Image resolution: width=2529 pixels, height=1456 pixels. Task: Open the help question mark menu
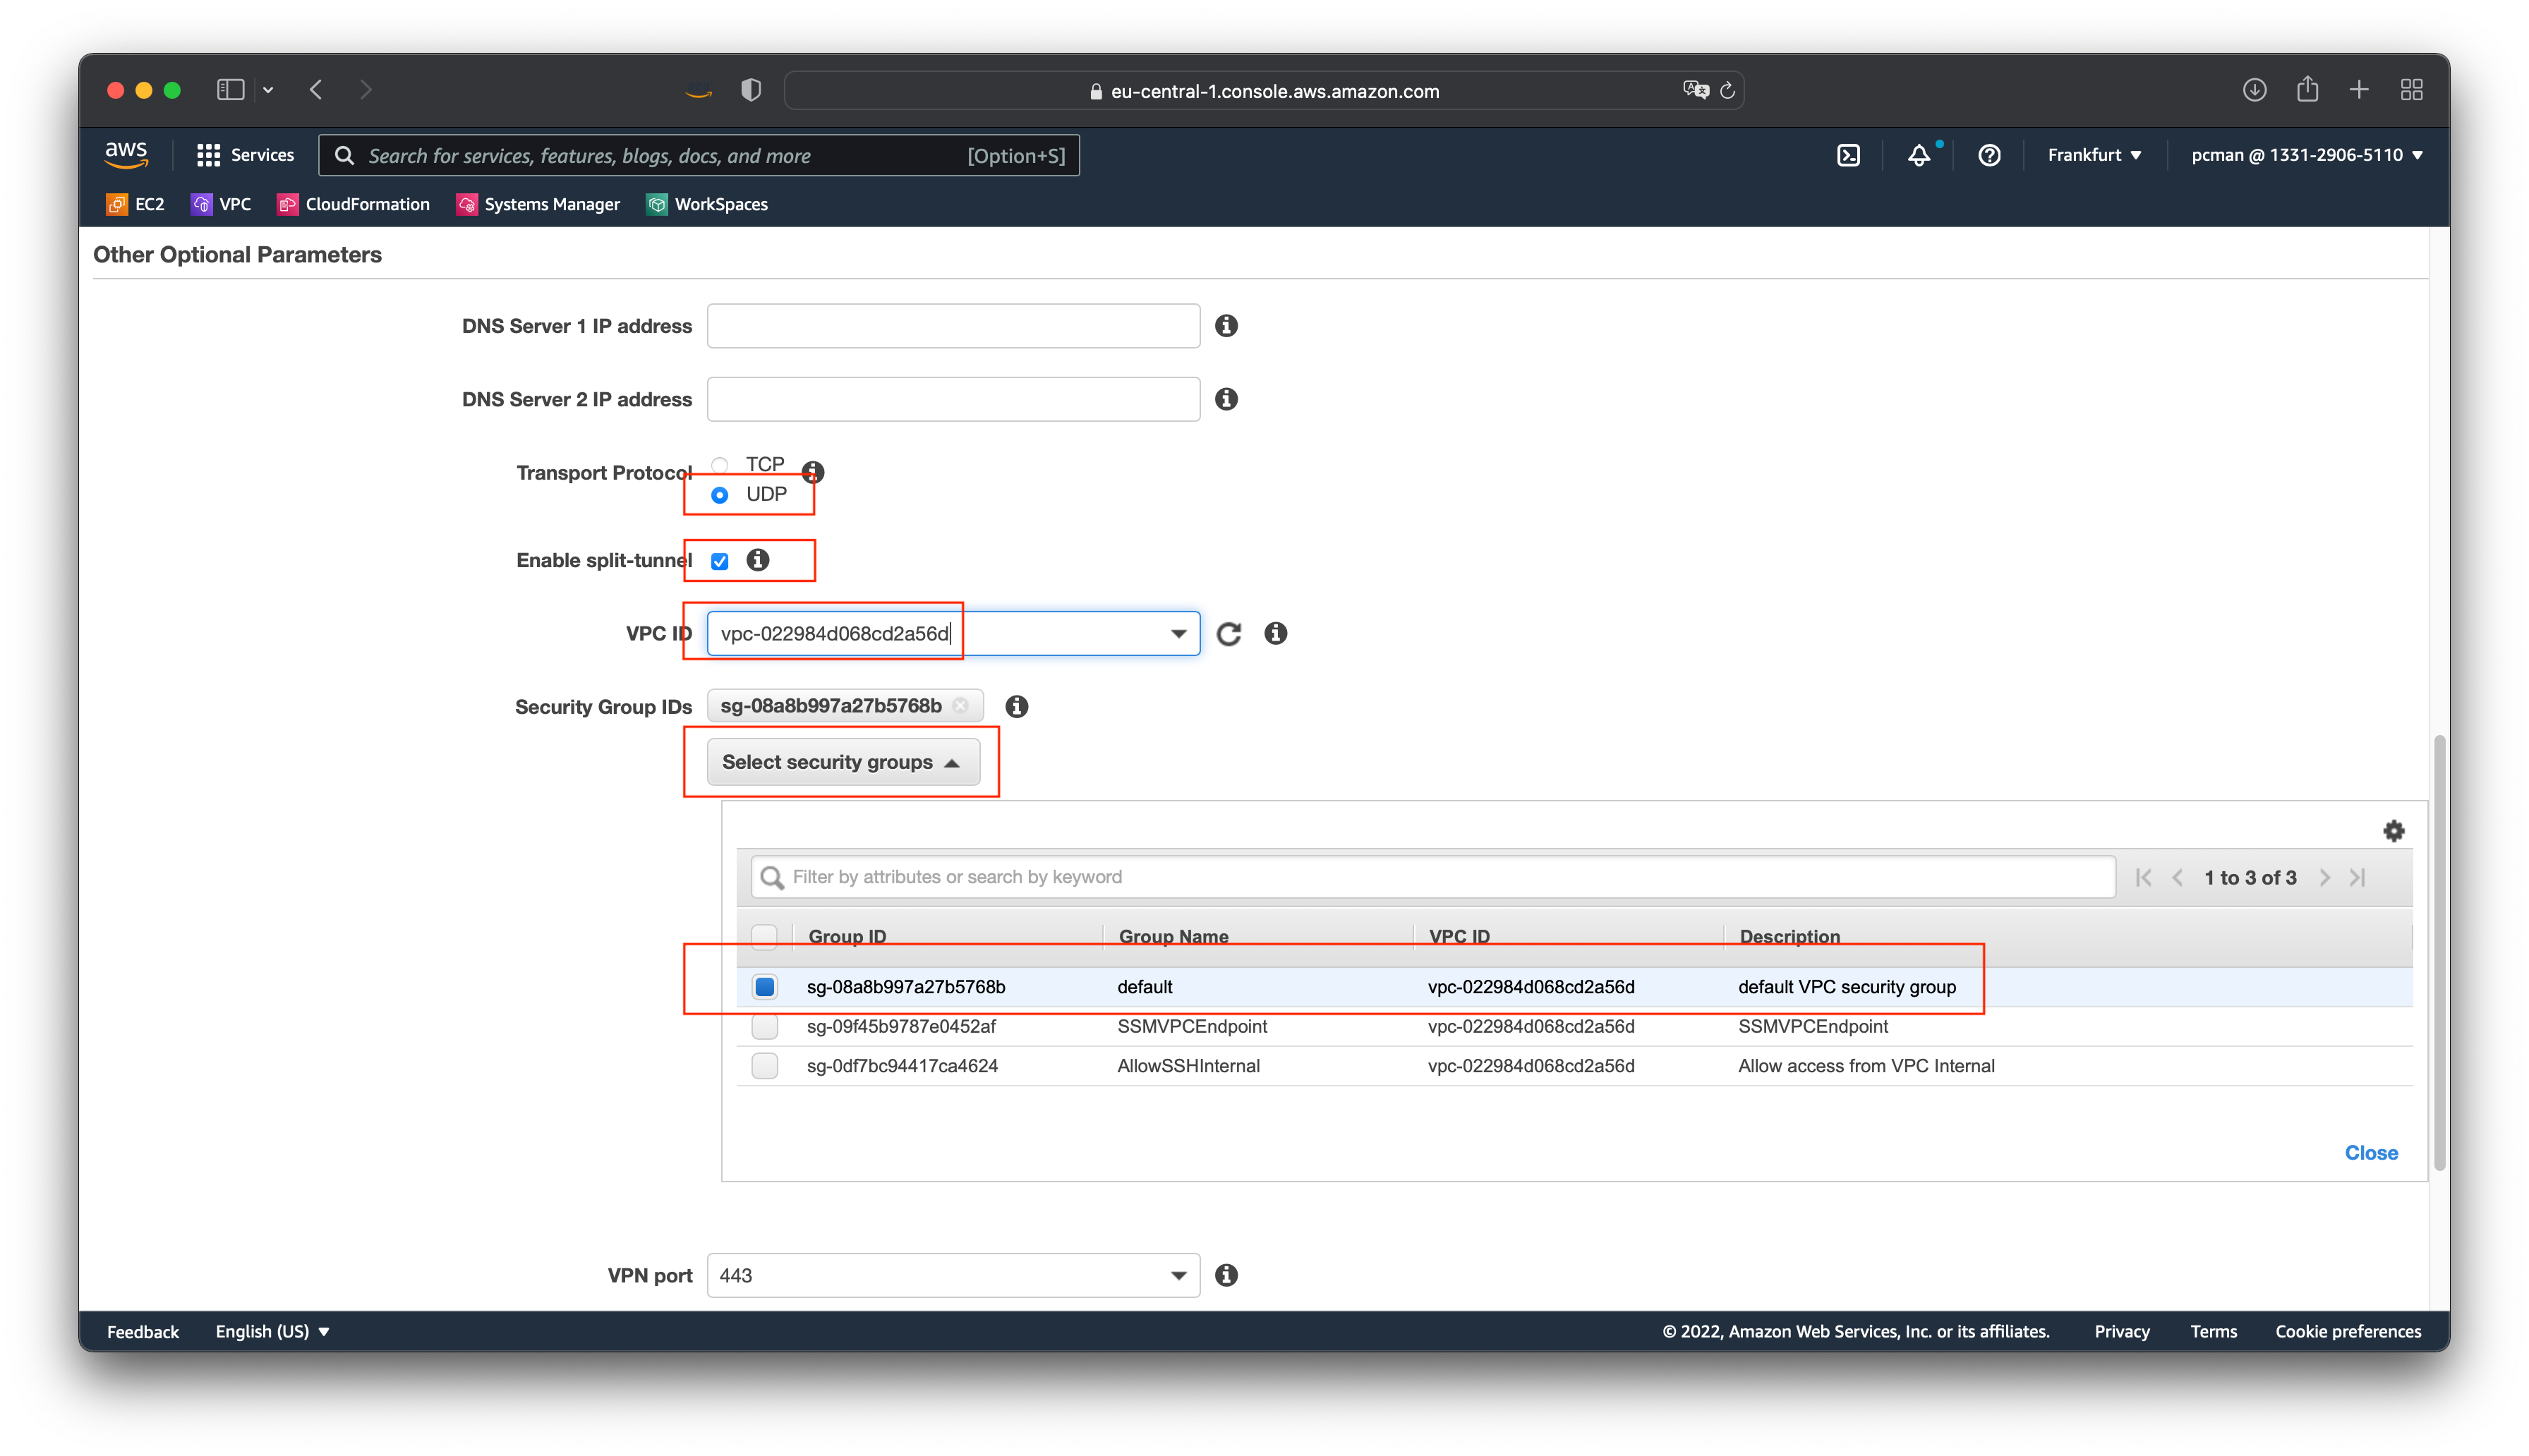[x=1988, y=155]
